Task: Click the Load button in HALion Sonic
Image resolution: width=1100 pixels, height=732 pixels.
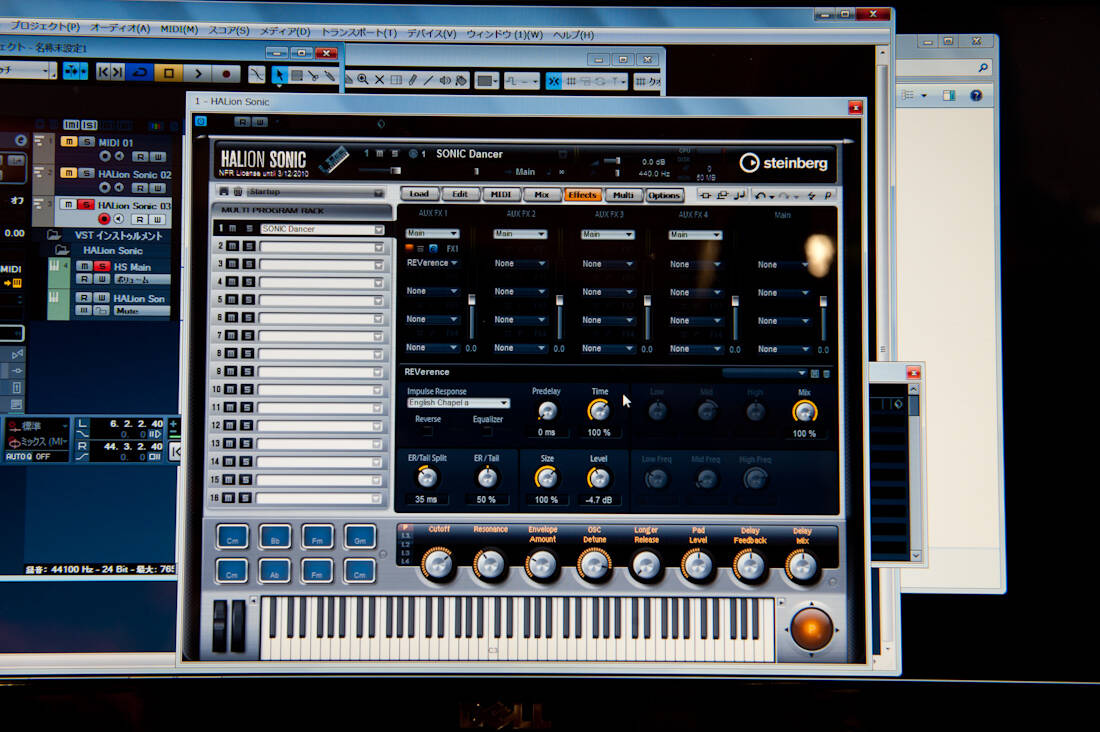Action: point(420,193)
